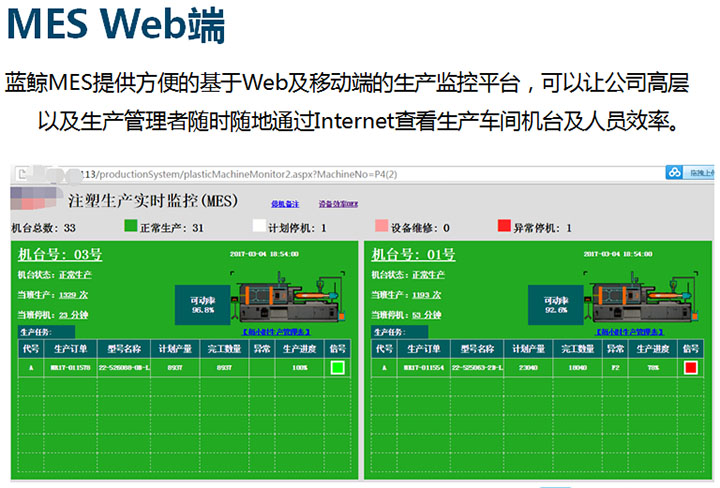This screenshot has width=720, height=488.
Task: Click the 正常生产 status link for machine 01号
Action: pyautogui.click(x=428, y=275)
